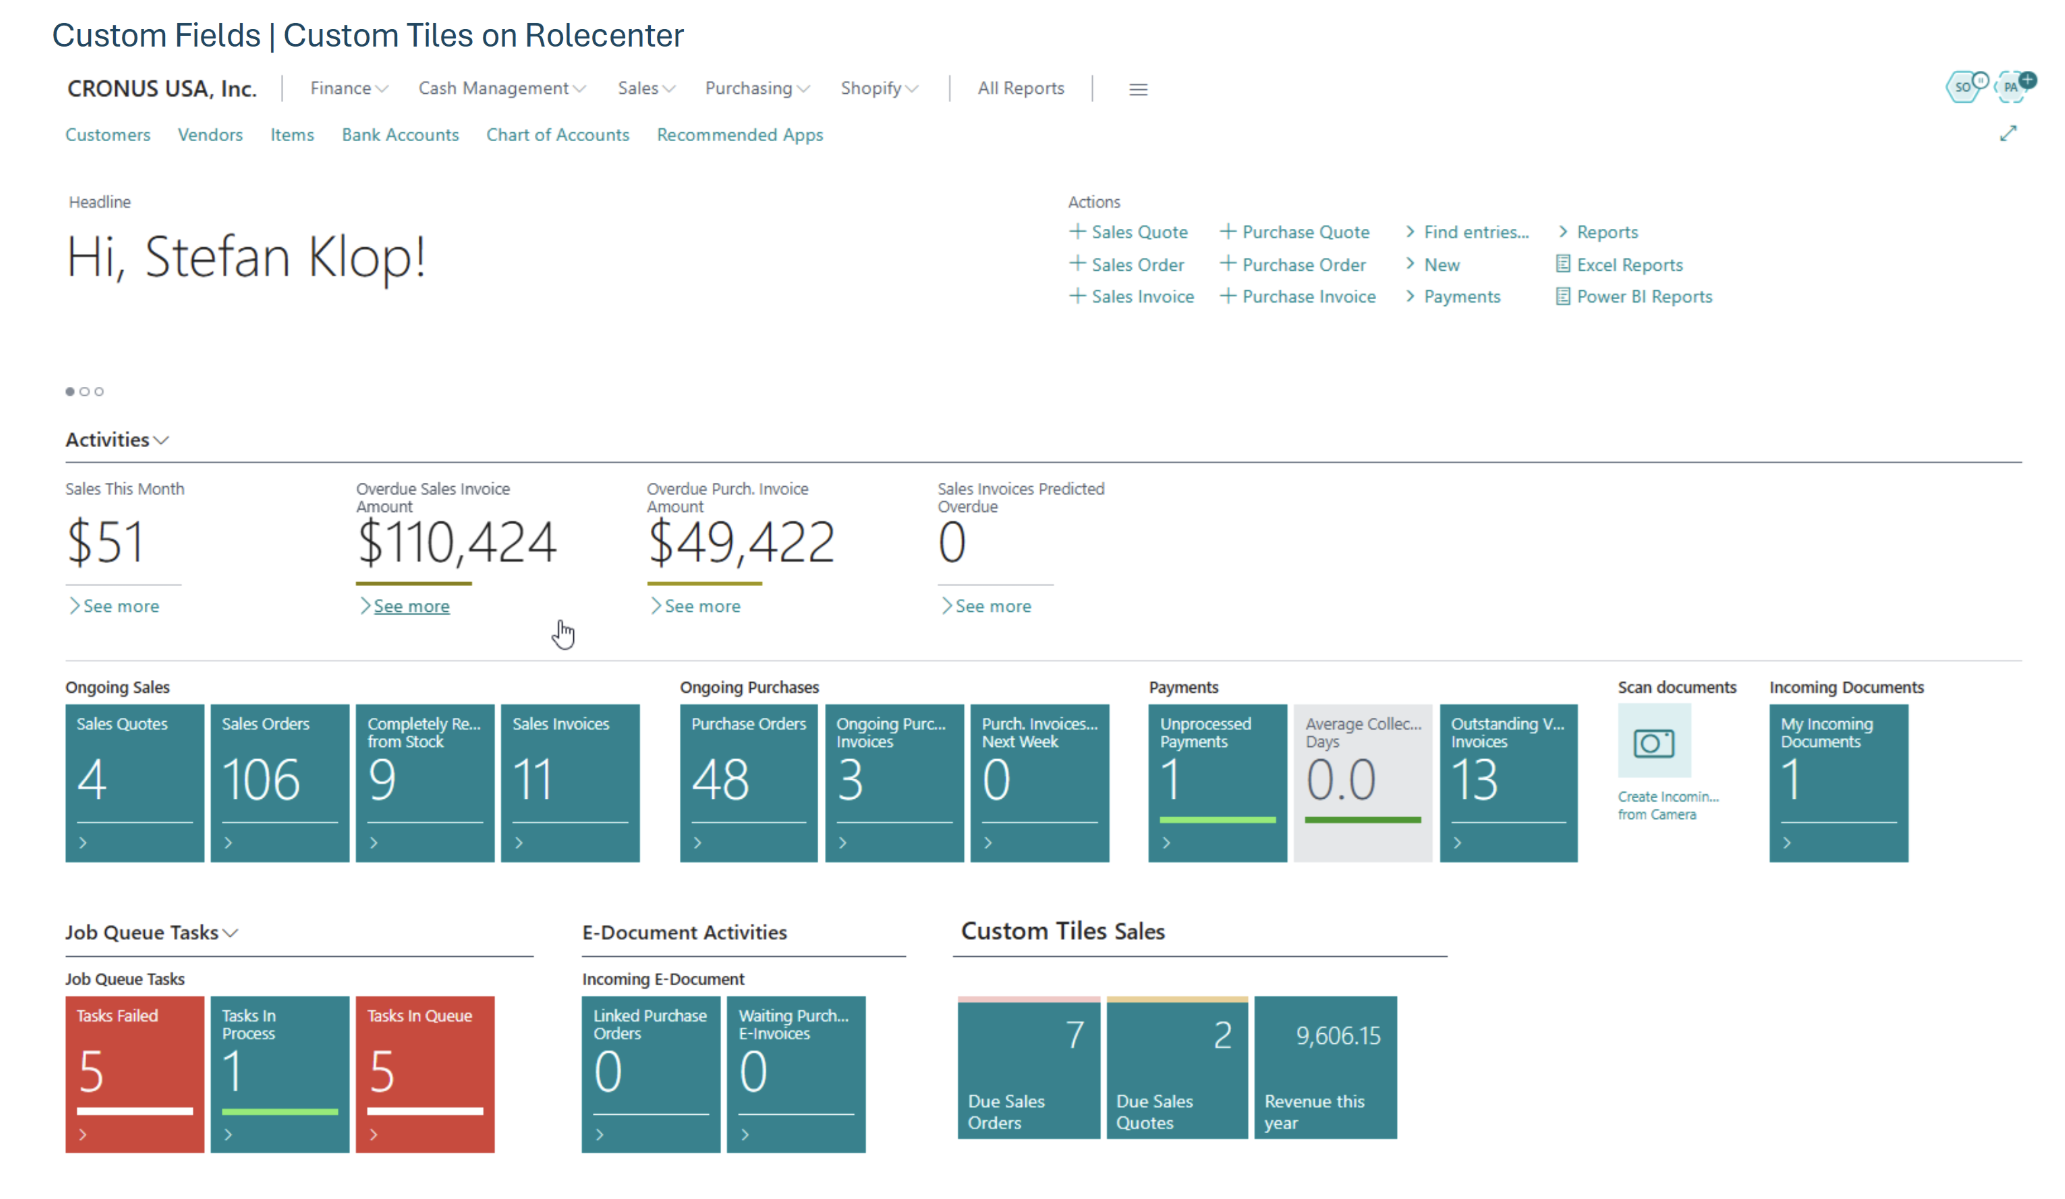Open the All Reports menu item
Image resolution: width=2065 pixels, height=1199 pixels.
1020,89
